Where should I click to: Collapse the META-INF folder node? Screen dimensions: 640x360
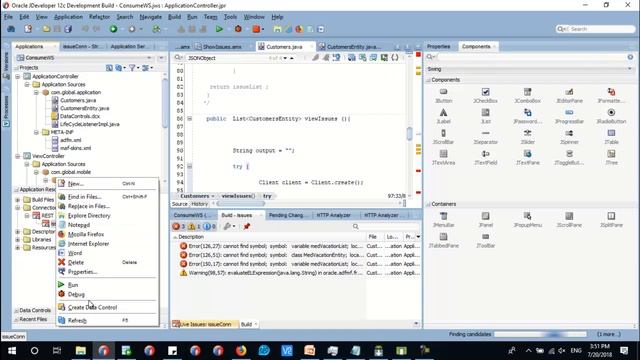[36, 132]
